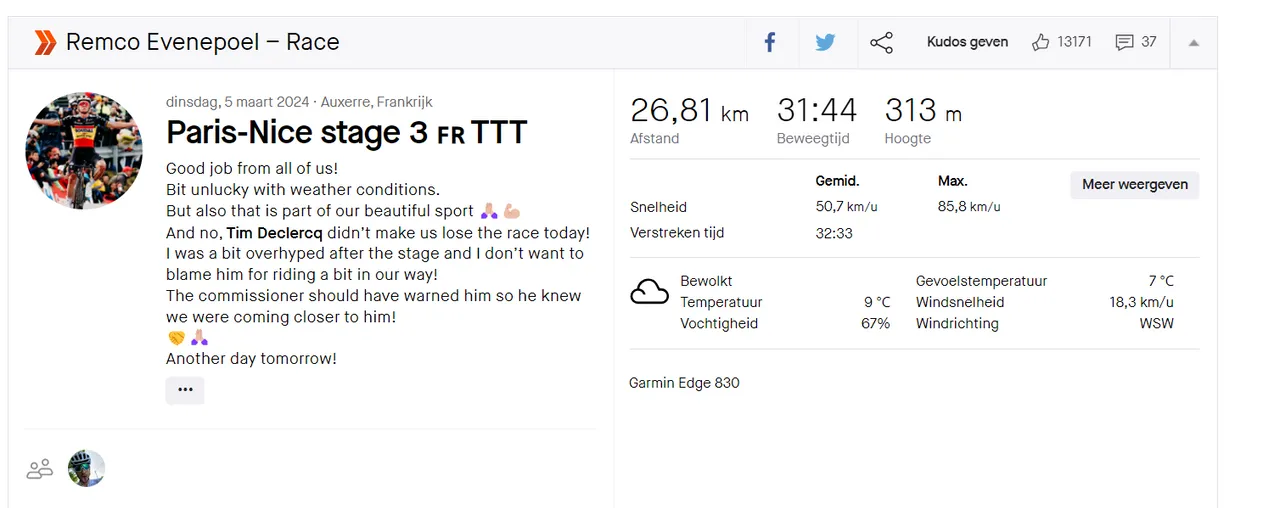The height and width of the screenshot is (508, 1280).
Task: Open Remco Evenepoel's profile photo
Action: [x=84, y=151]
